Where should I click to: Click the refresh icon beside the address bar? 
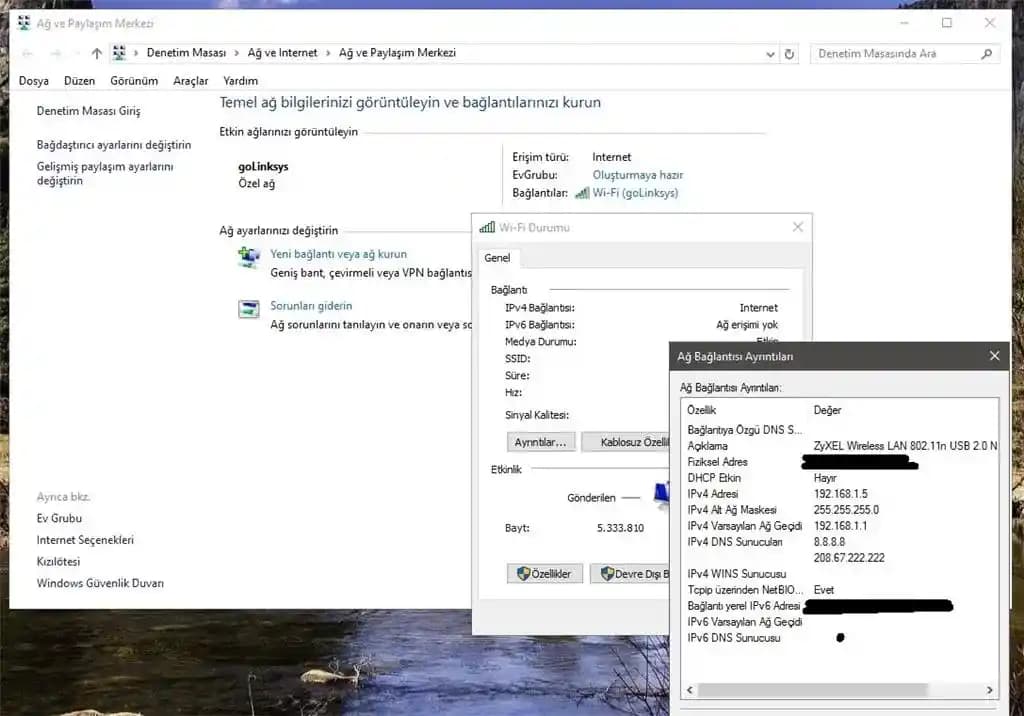tap(789, 52)
